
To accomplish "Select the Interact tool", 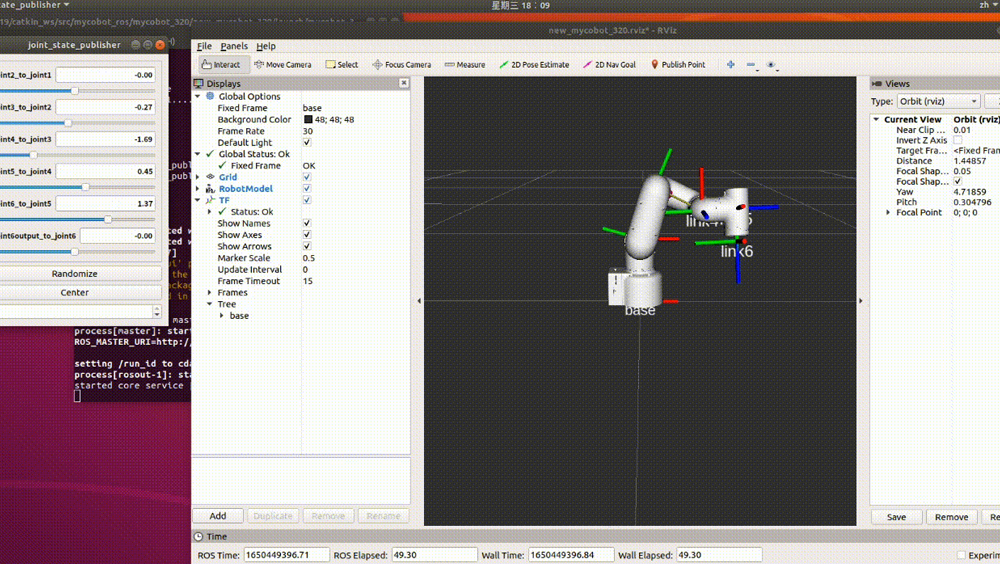I will coord(221,64).
